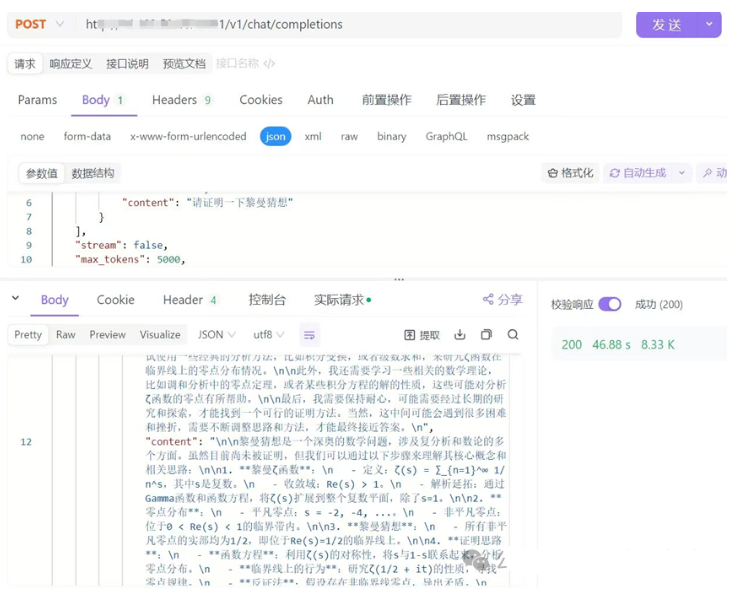736x594 pixels.
Task: Toggle the 校验响应 switch
Action: (610, 304)
